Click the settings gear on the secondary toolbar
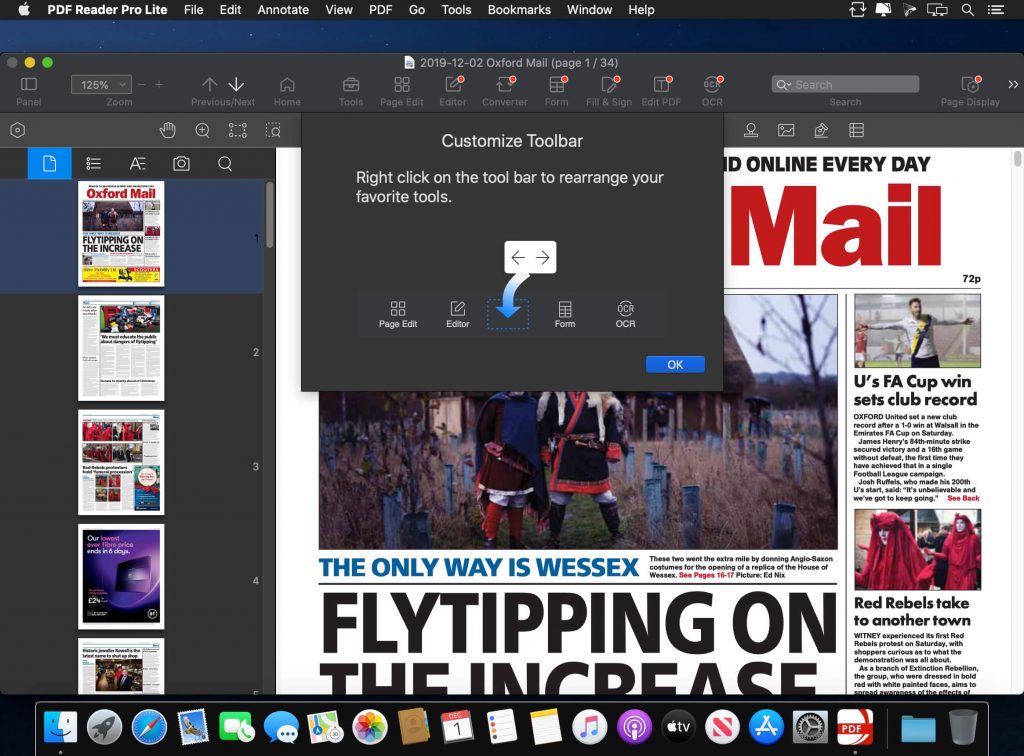This screenshot has width=1024, height=756. [x=16, y=129]
